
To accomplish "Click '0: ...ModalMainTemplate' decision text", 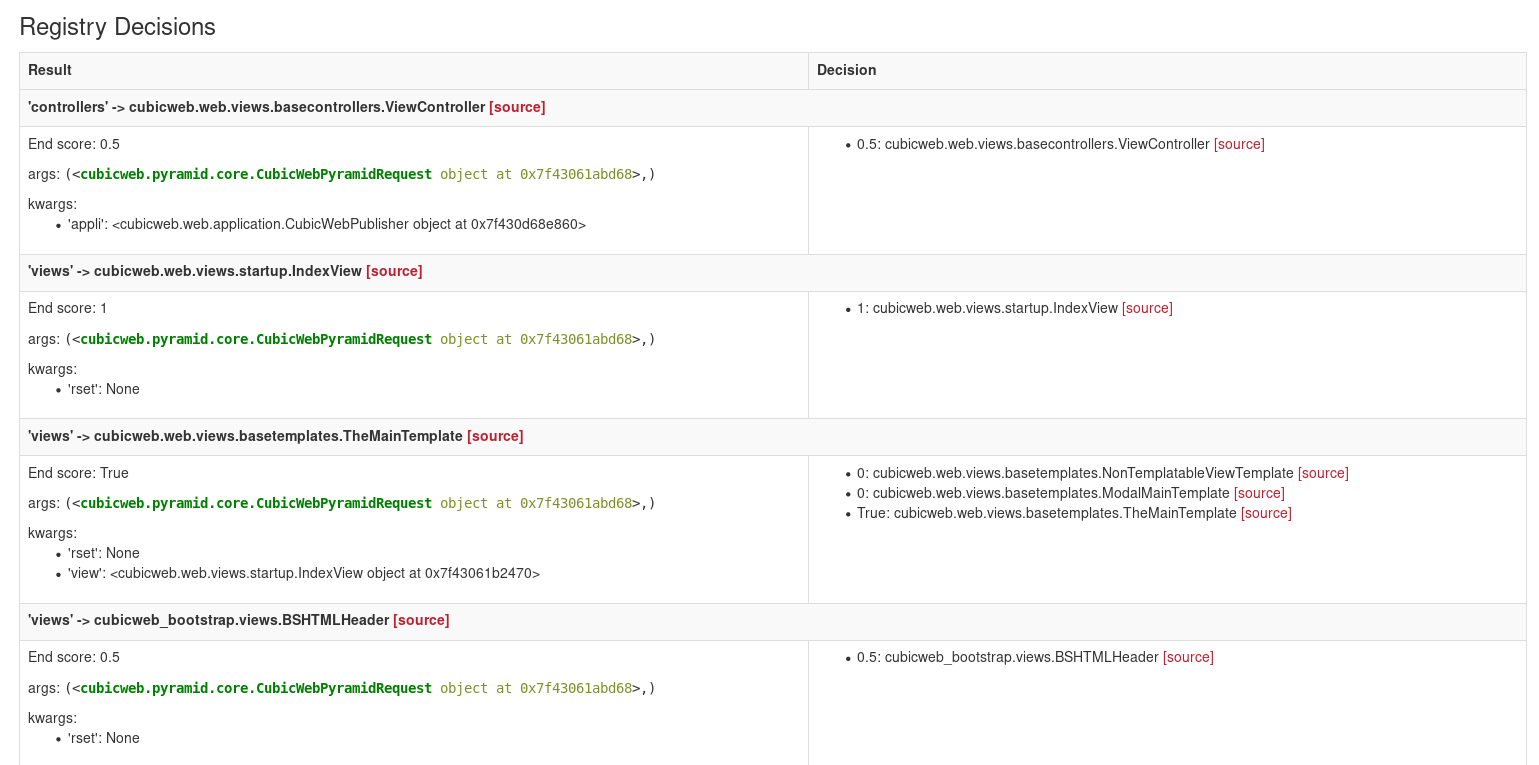I will [1043, 493].
